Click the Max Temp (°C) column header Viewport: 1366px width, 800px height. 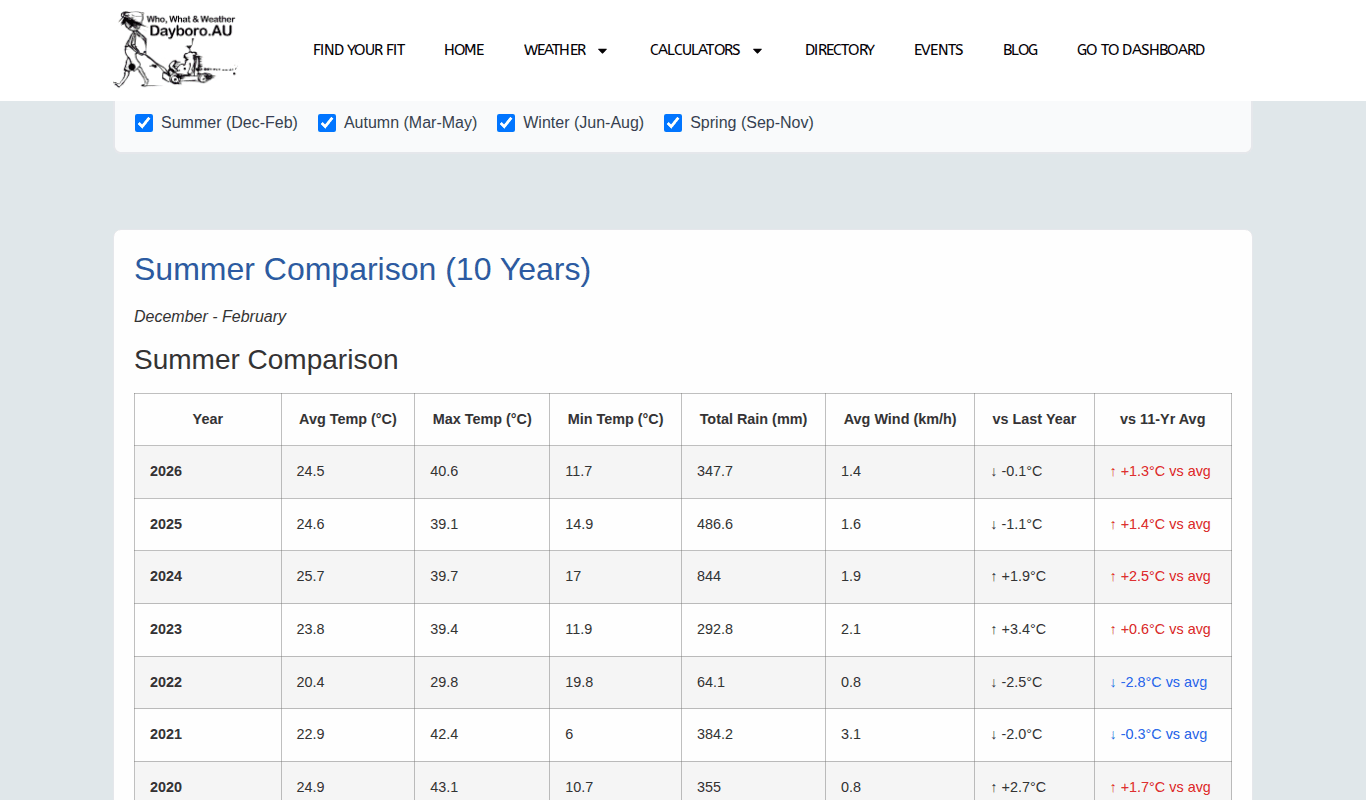pyautogui.click(x=482, y=419)
